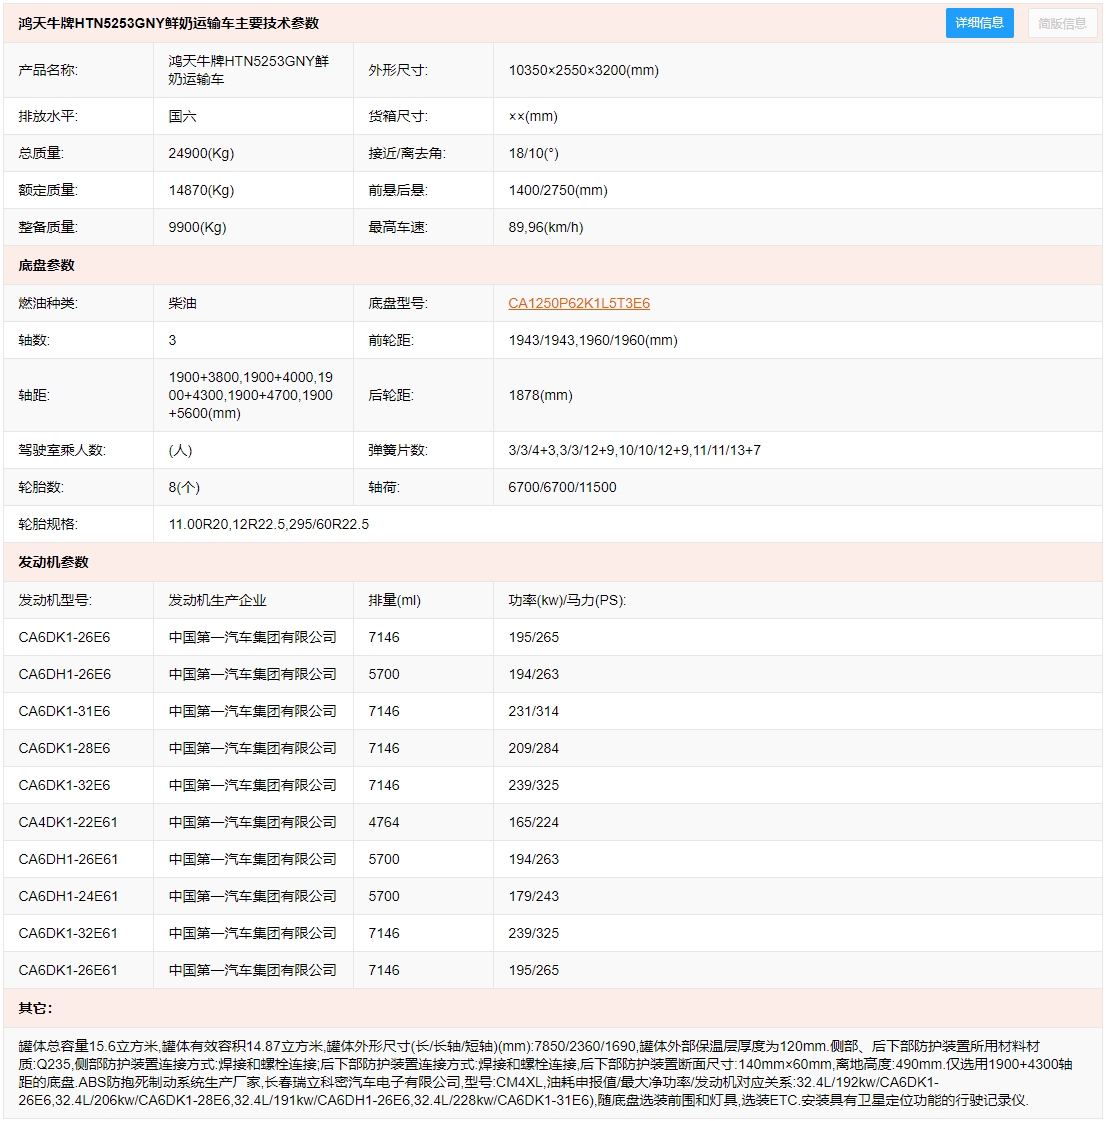Select engine model CA6DK1-26E6
The image size is (1106, 1121).
pos(64,637)
